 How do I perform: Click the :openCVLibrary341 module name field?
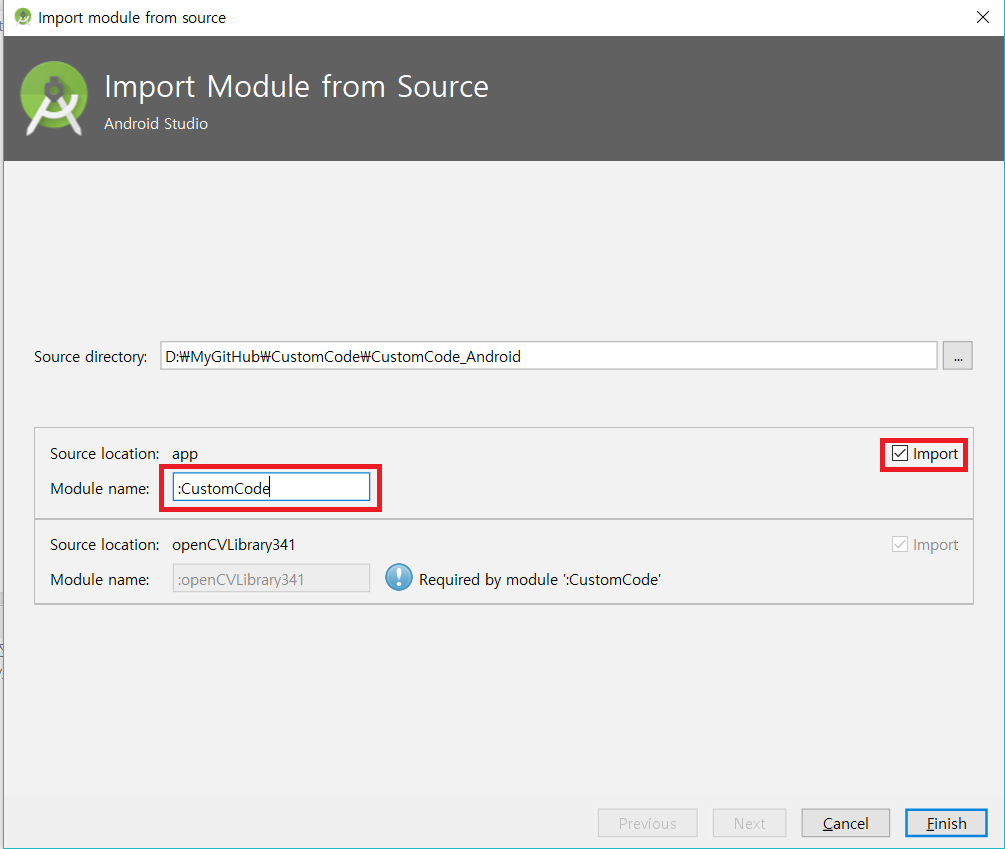tap(271, 578)
